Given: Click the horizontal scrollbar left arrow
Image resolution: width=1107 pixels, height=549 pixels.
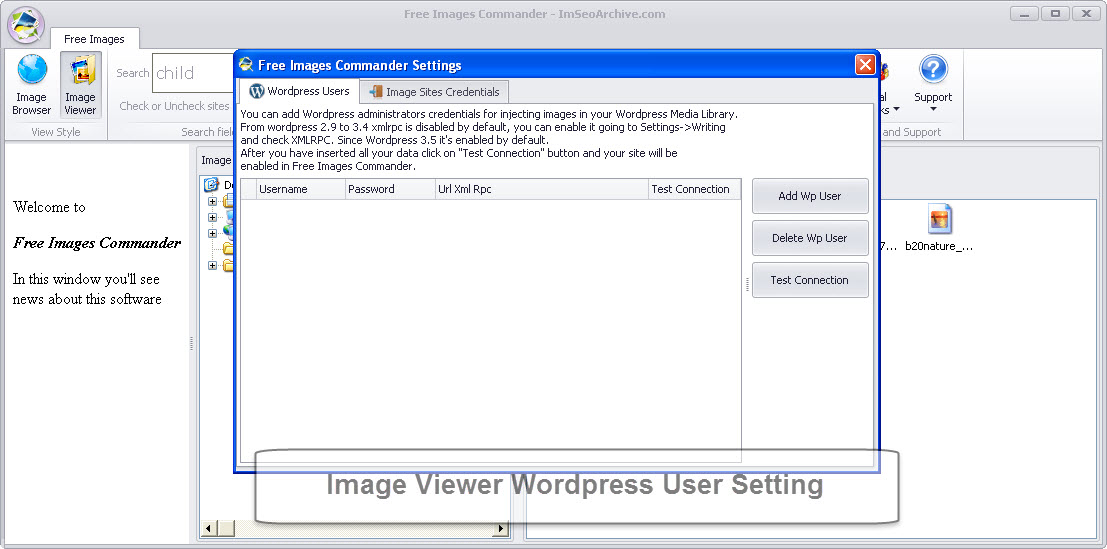Looking at the screenshot, I should click(x=209, y=528).
